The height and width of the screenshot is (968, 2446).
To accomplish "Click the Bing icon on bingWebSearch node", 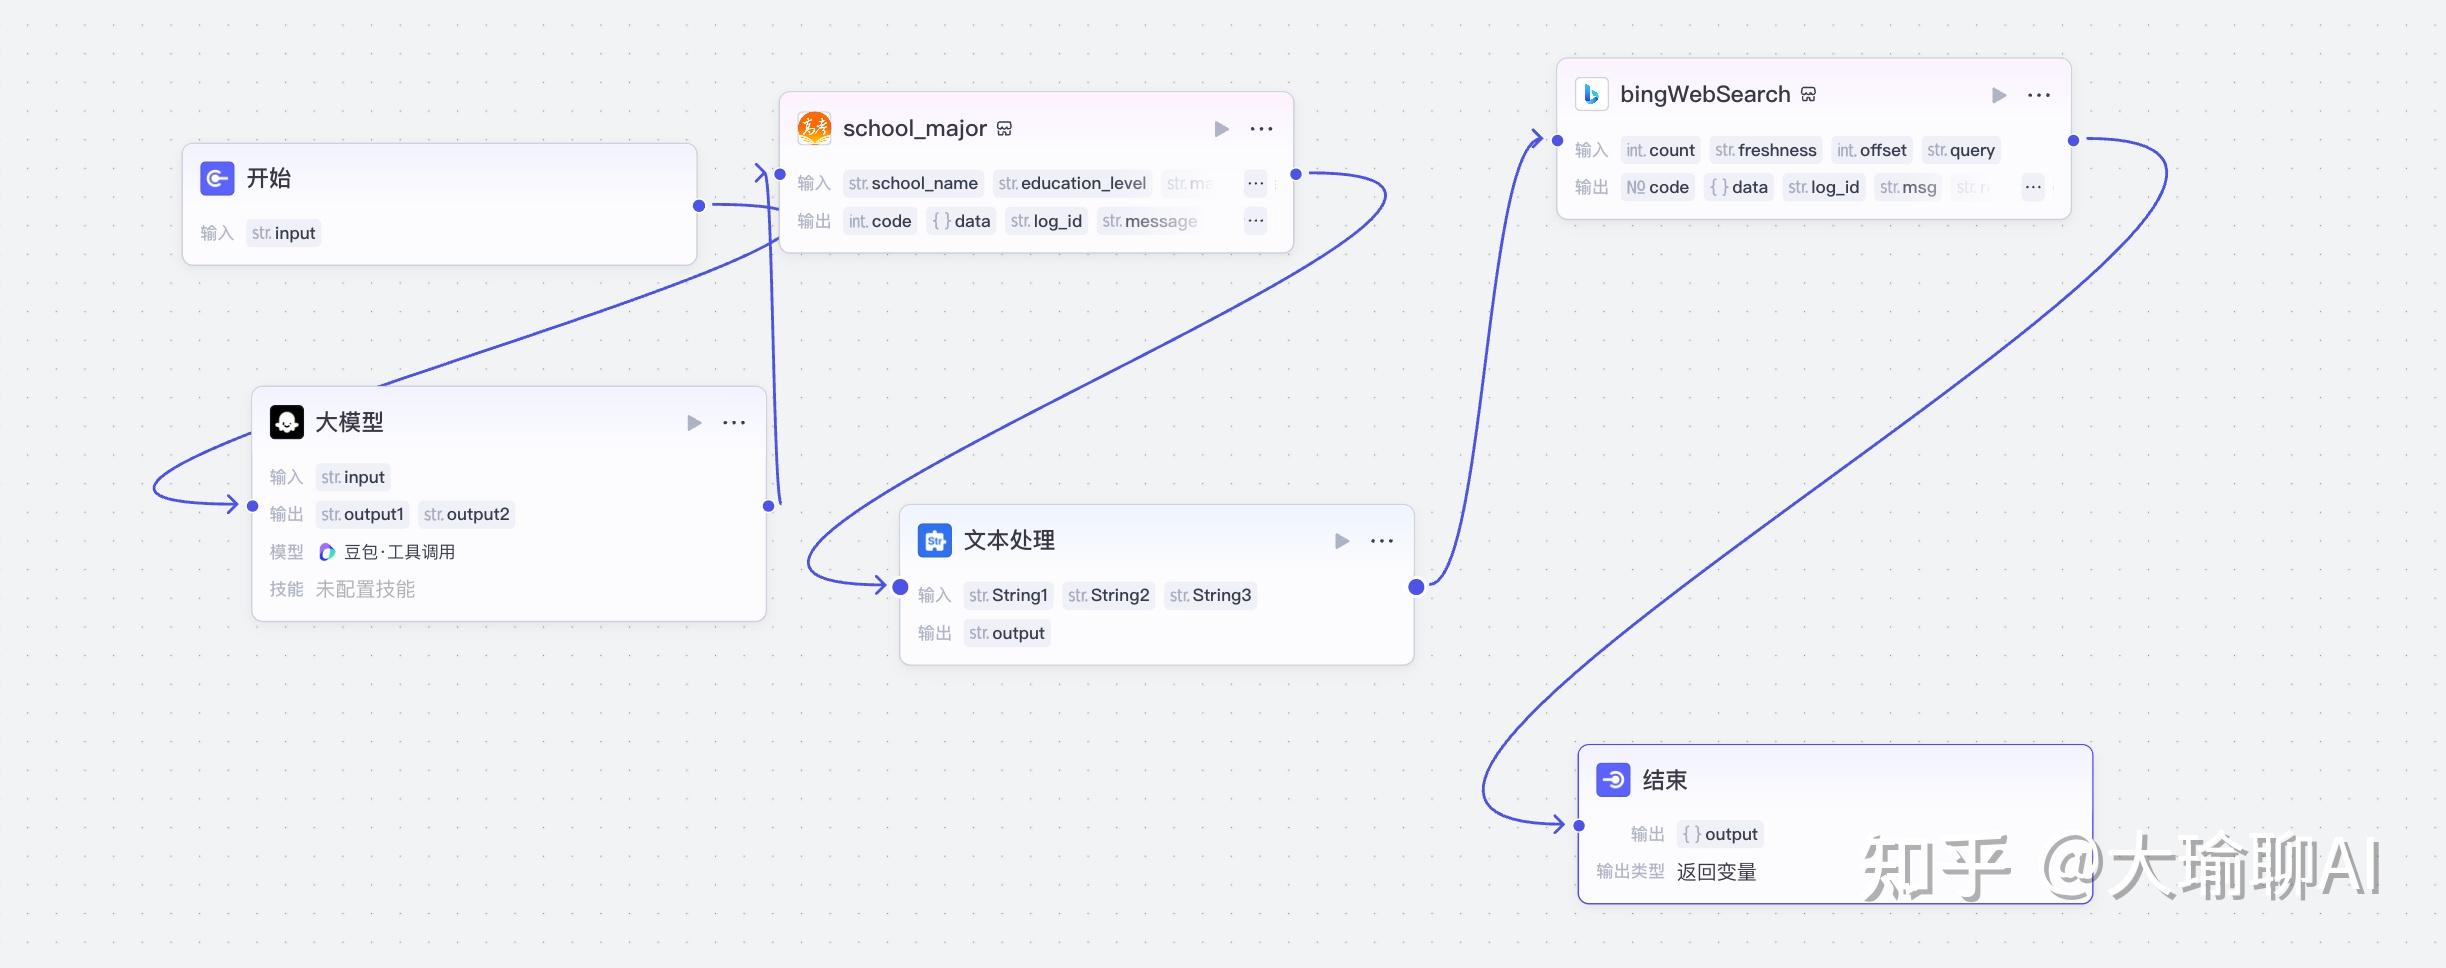I will coord(1592,93).
